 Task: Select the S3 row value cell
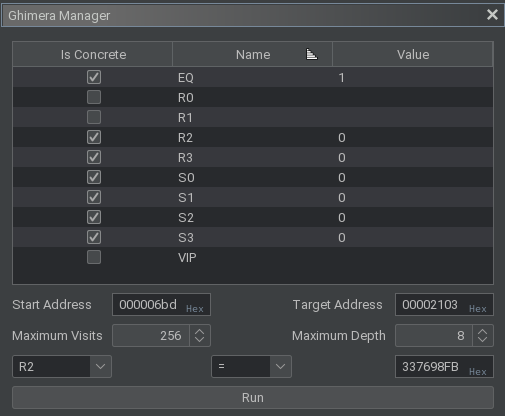(413, 237)
